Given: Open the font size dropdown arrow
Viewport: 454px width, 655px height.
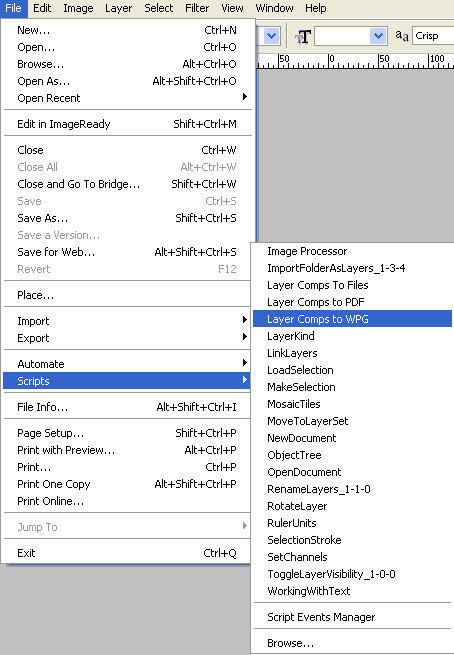Looking at the screenshot, I should click(x=378, y=36).
